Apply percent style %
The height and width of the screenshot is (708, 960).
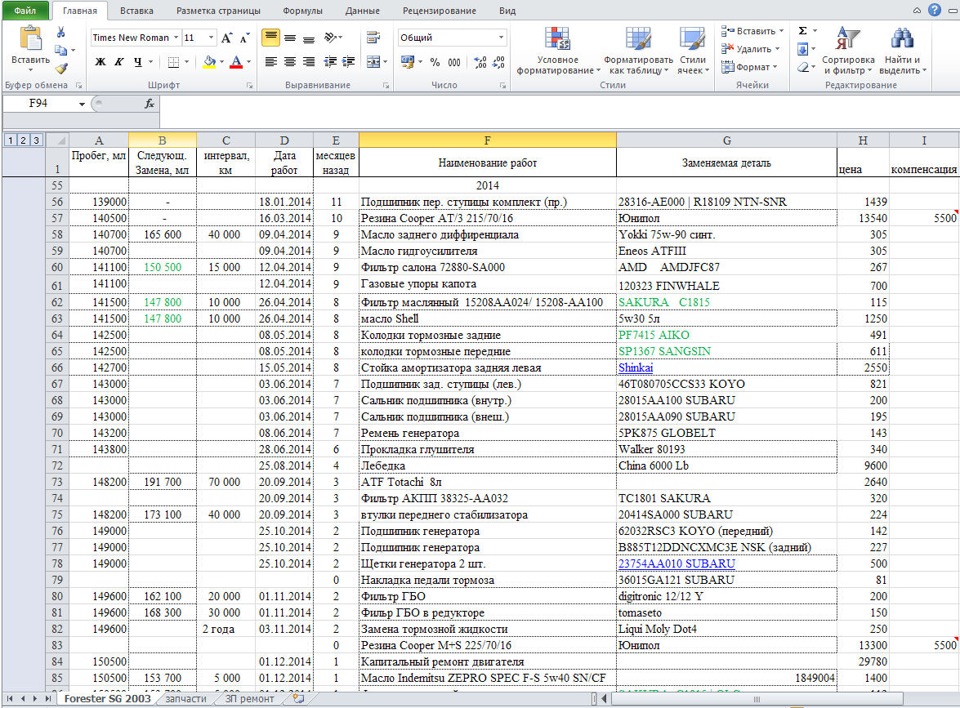pyautogui.click(x=435, y=62)
